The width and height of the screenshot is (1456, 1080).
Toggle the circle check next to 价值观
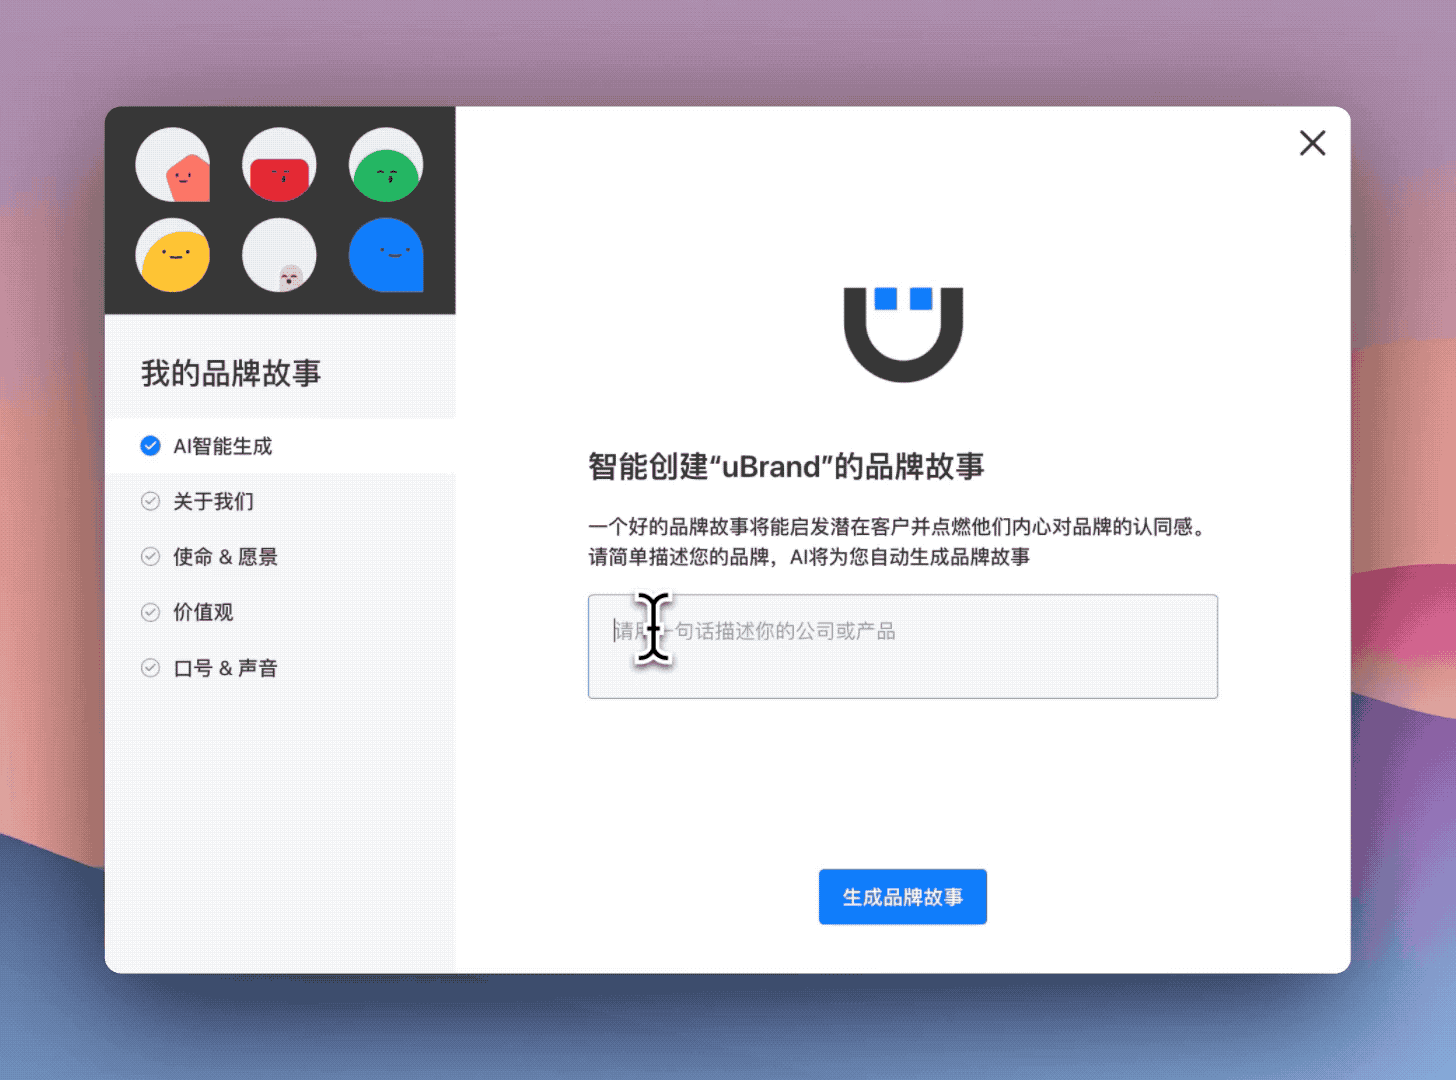151,612
